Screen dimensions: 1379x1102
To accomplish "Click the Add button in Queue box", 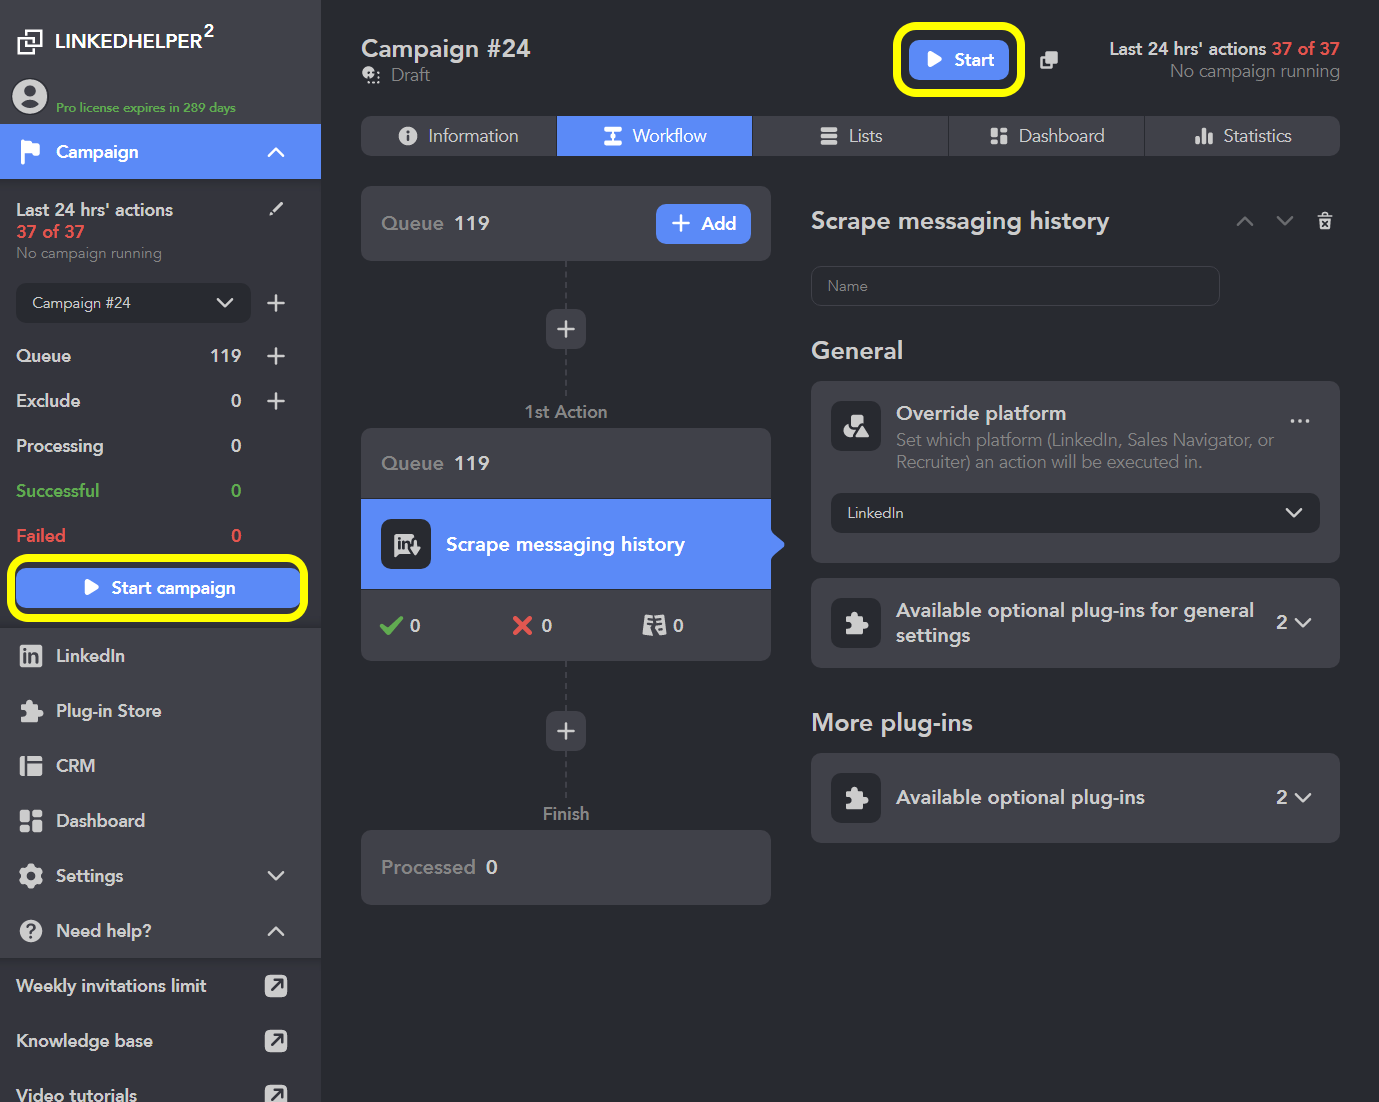I will 703,224.
